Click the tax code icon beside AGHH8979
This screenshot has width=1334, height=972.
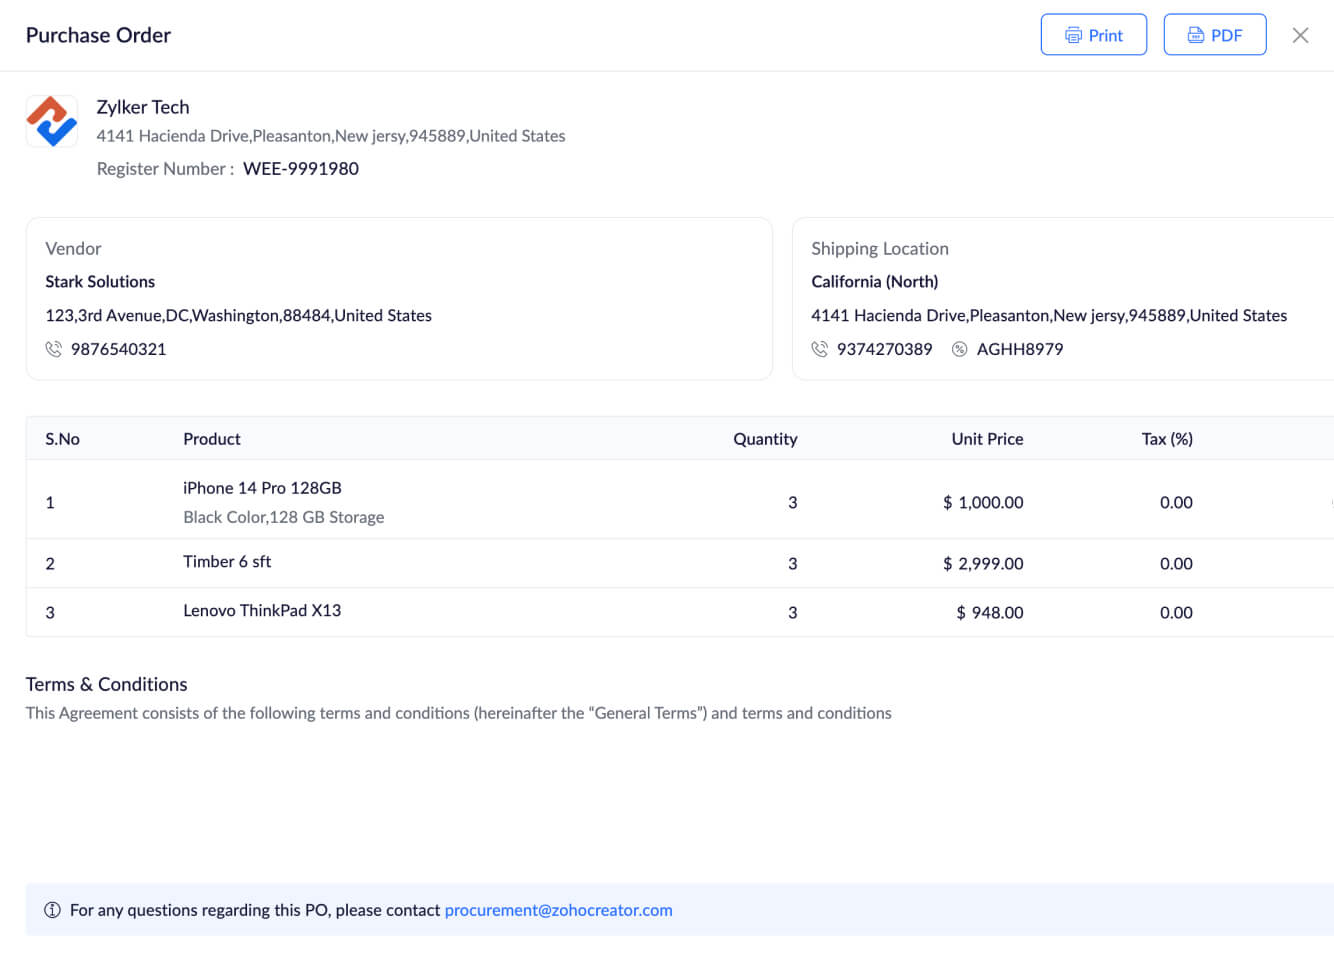tap(960, 349)
